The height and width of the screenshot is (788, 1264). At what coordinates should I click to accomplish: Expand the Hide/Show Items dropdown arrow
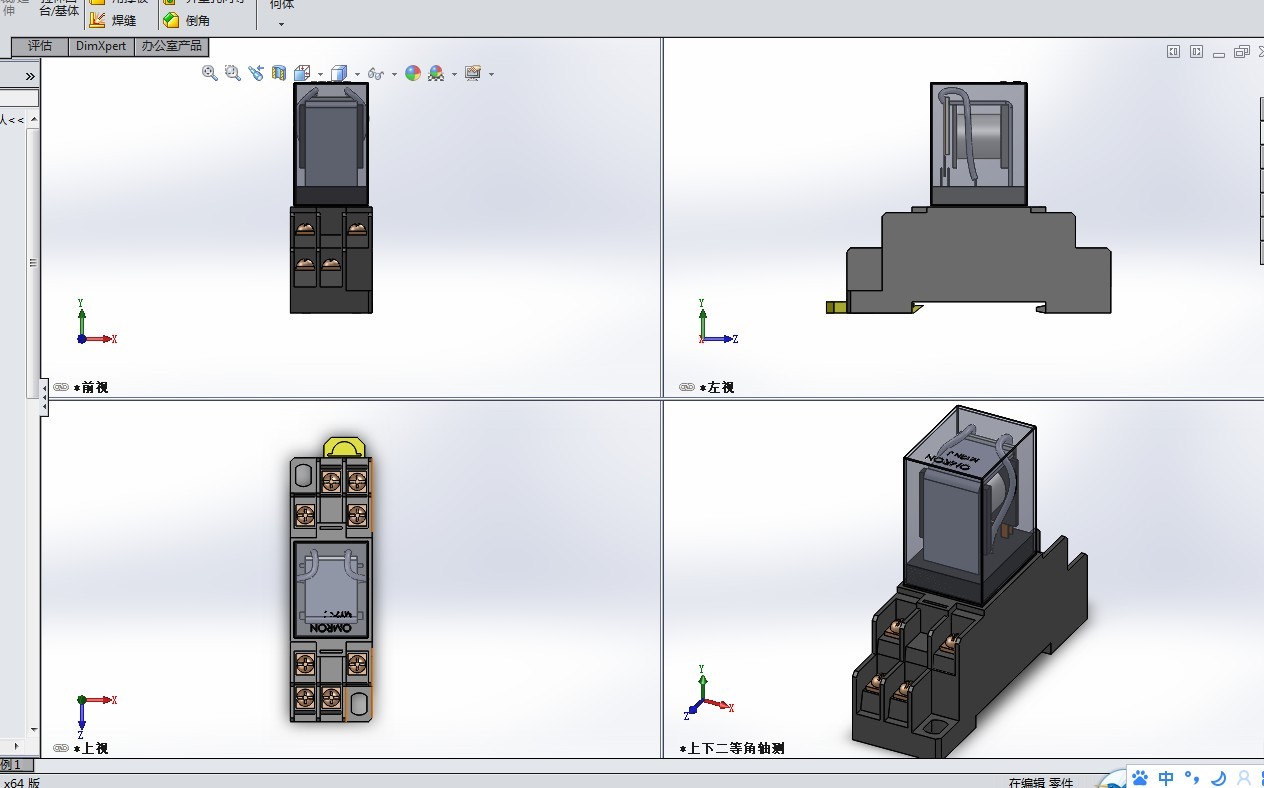pyautogui.click(x=394, y=74)
